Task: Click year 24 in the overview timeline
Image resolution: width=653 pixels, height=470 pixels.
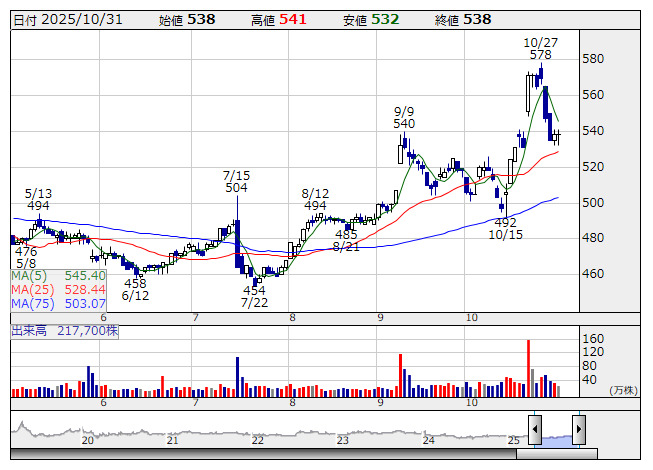Action: click(429, 440)
